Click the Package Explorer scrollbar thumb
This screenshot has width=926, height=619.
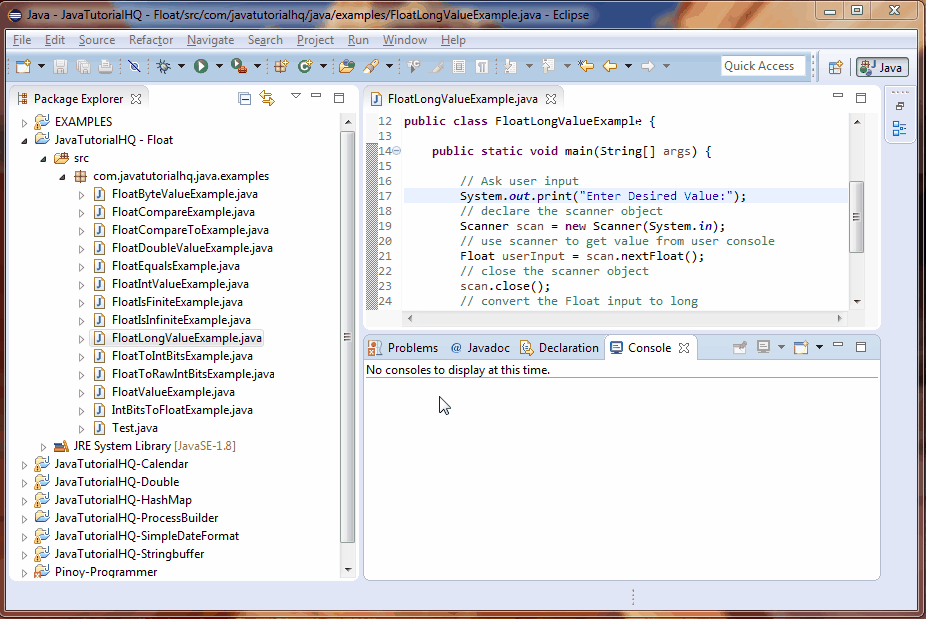pyautogui.click(x=347, y=337)
